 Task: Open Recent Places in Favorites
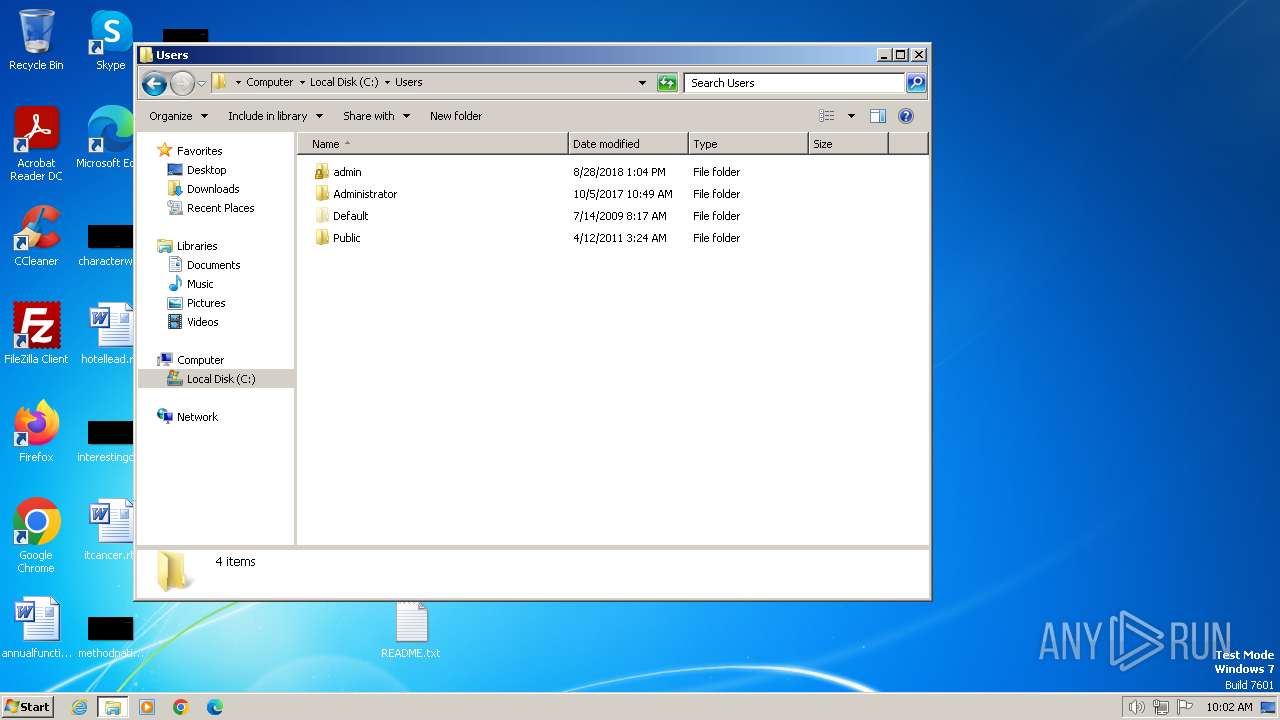click(220, 208)
